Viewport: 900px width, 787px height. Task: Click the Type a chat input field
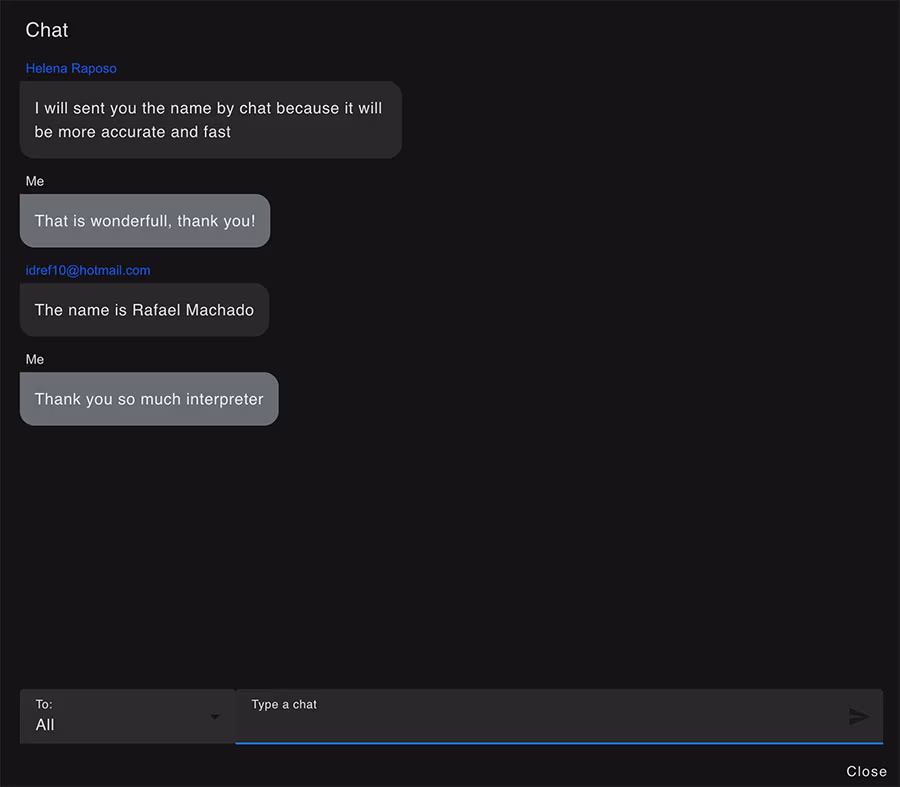point(559,716)
